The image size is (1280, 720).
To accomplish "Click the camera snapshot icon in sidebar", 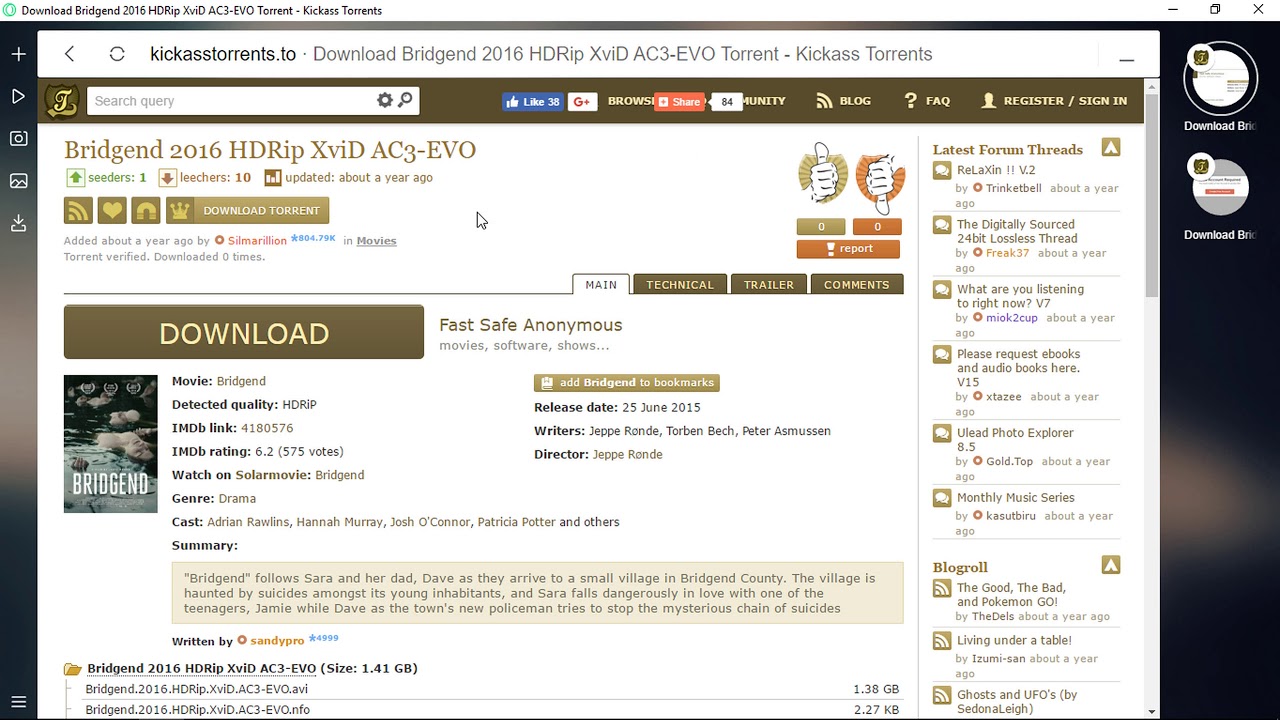I will coord(18,139).
